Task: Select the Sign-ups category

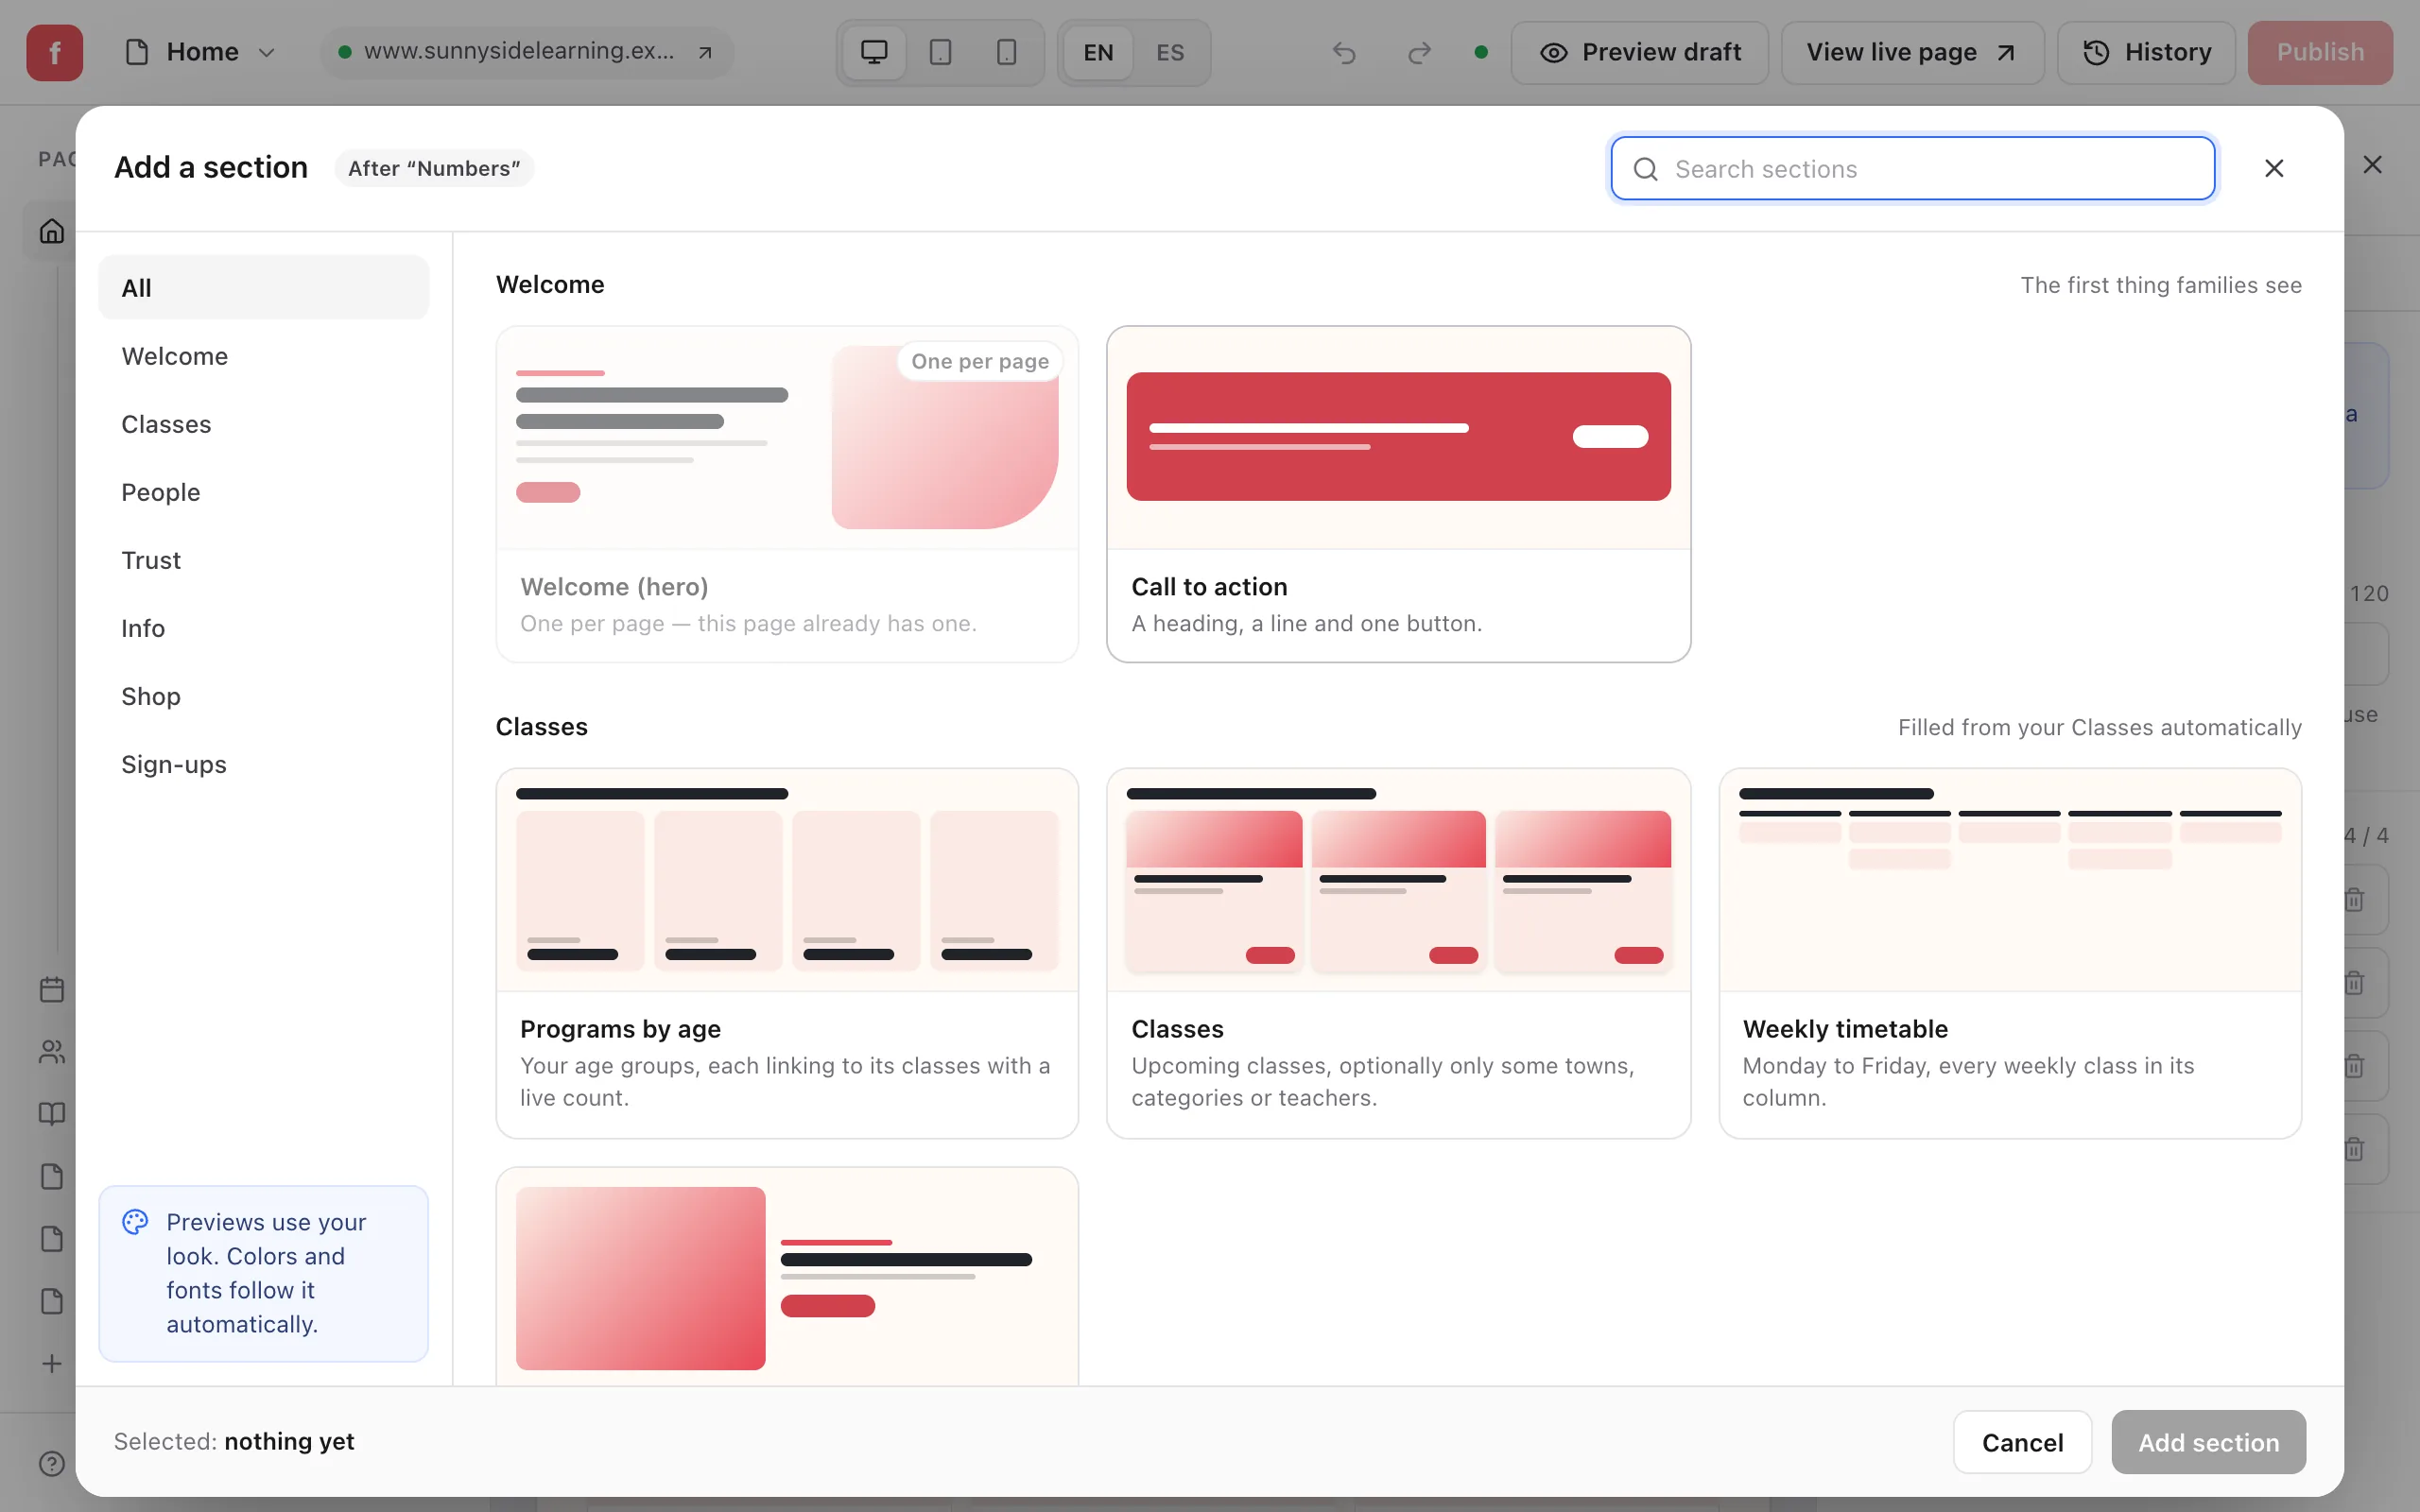Action: (263, 764)
